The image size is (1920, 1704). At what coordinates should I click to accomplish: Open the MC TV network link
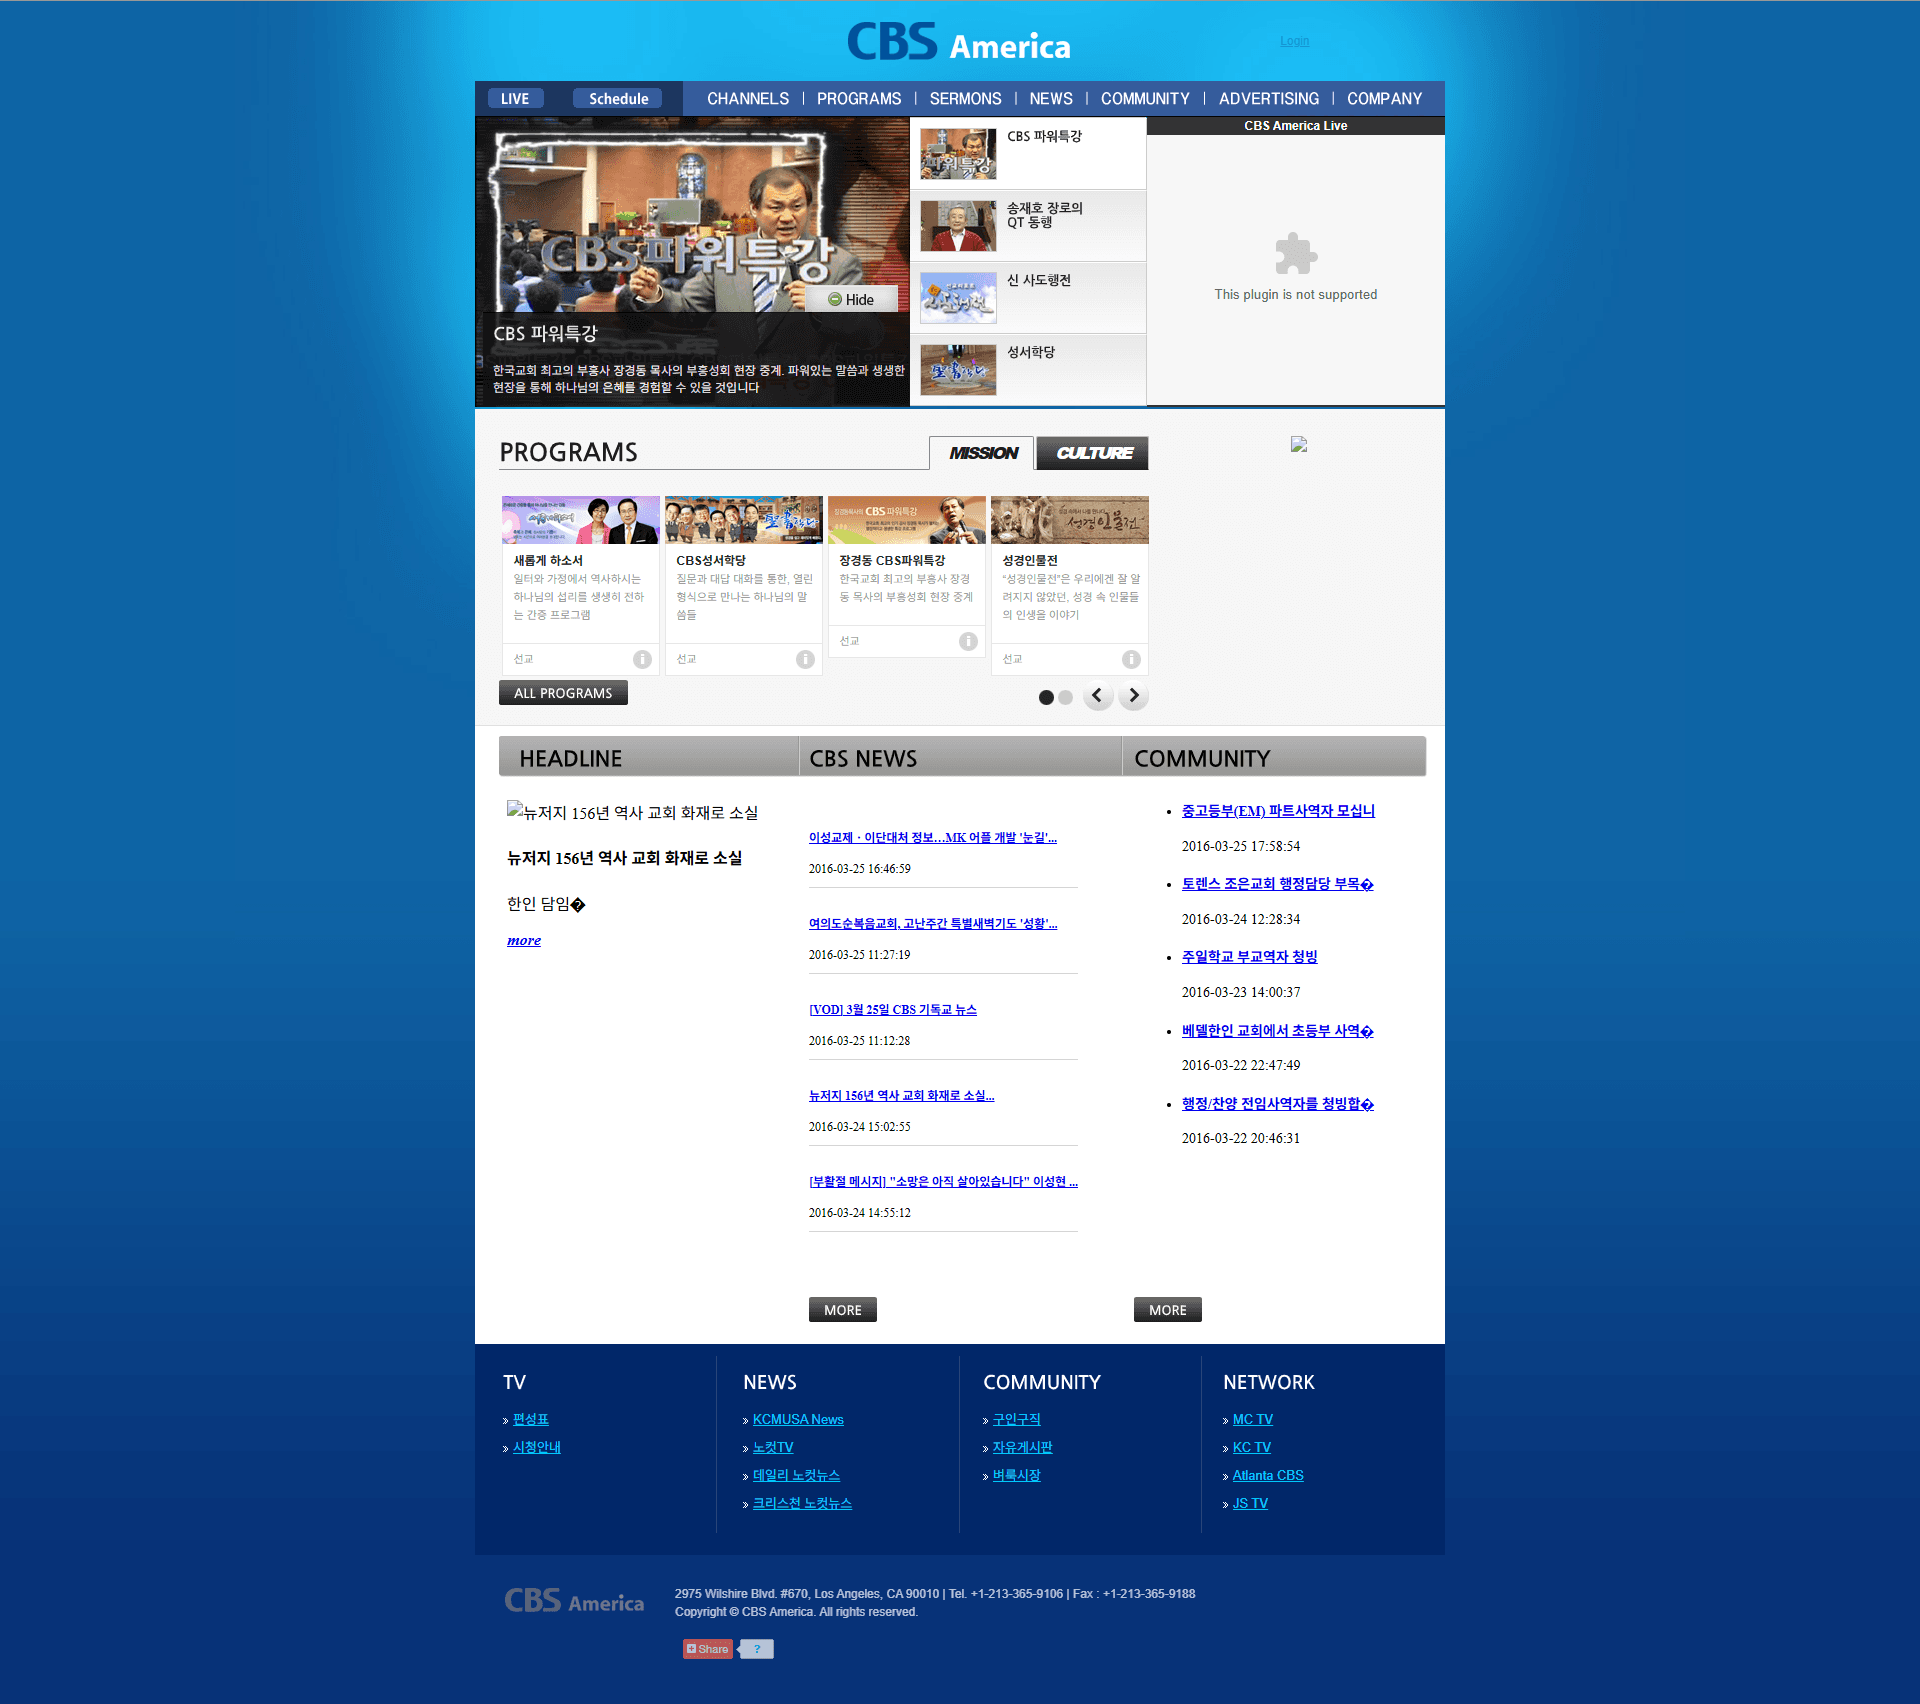click(1253, 1420)
